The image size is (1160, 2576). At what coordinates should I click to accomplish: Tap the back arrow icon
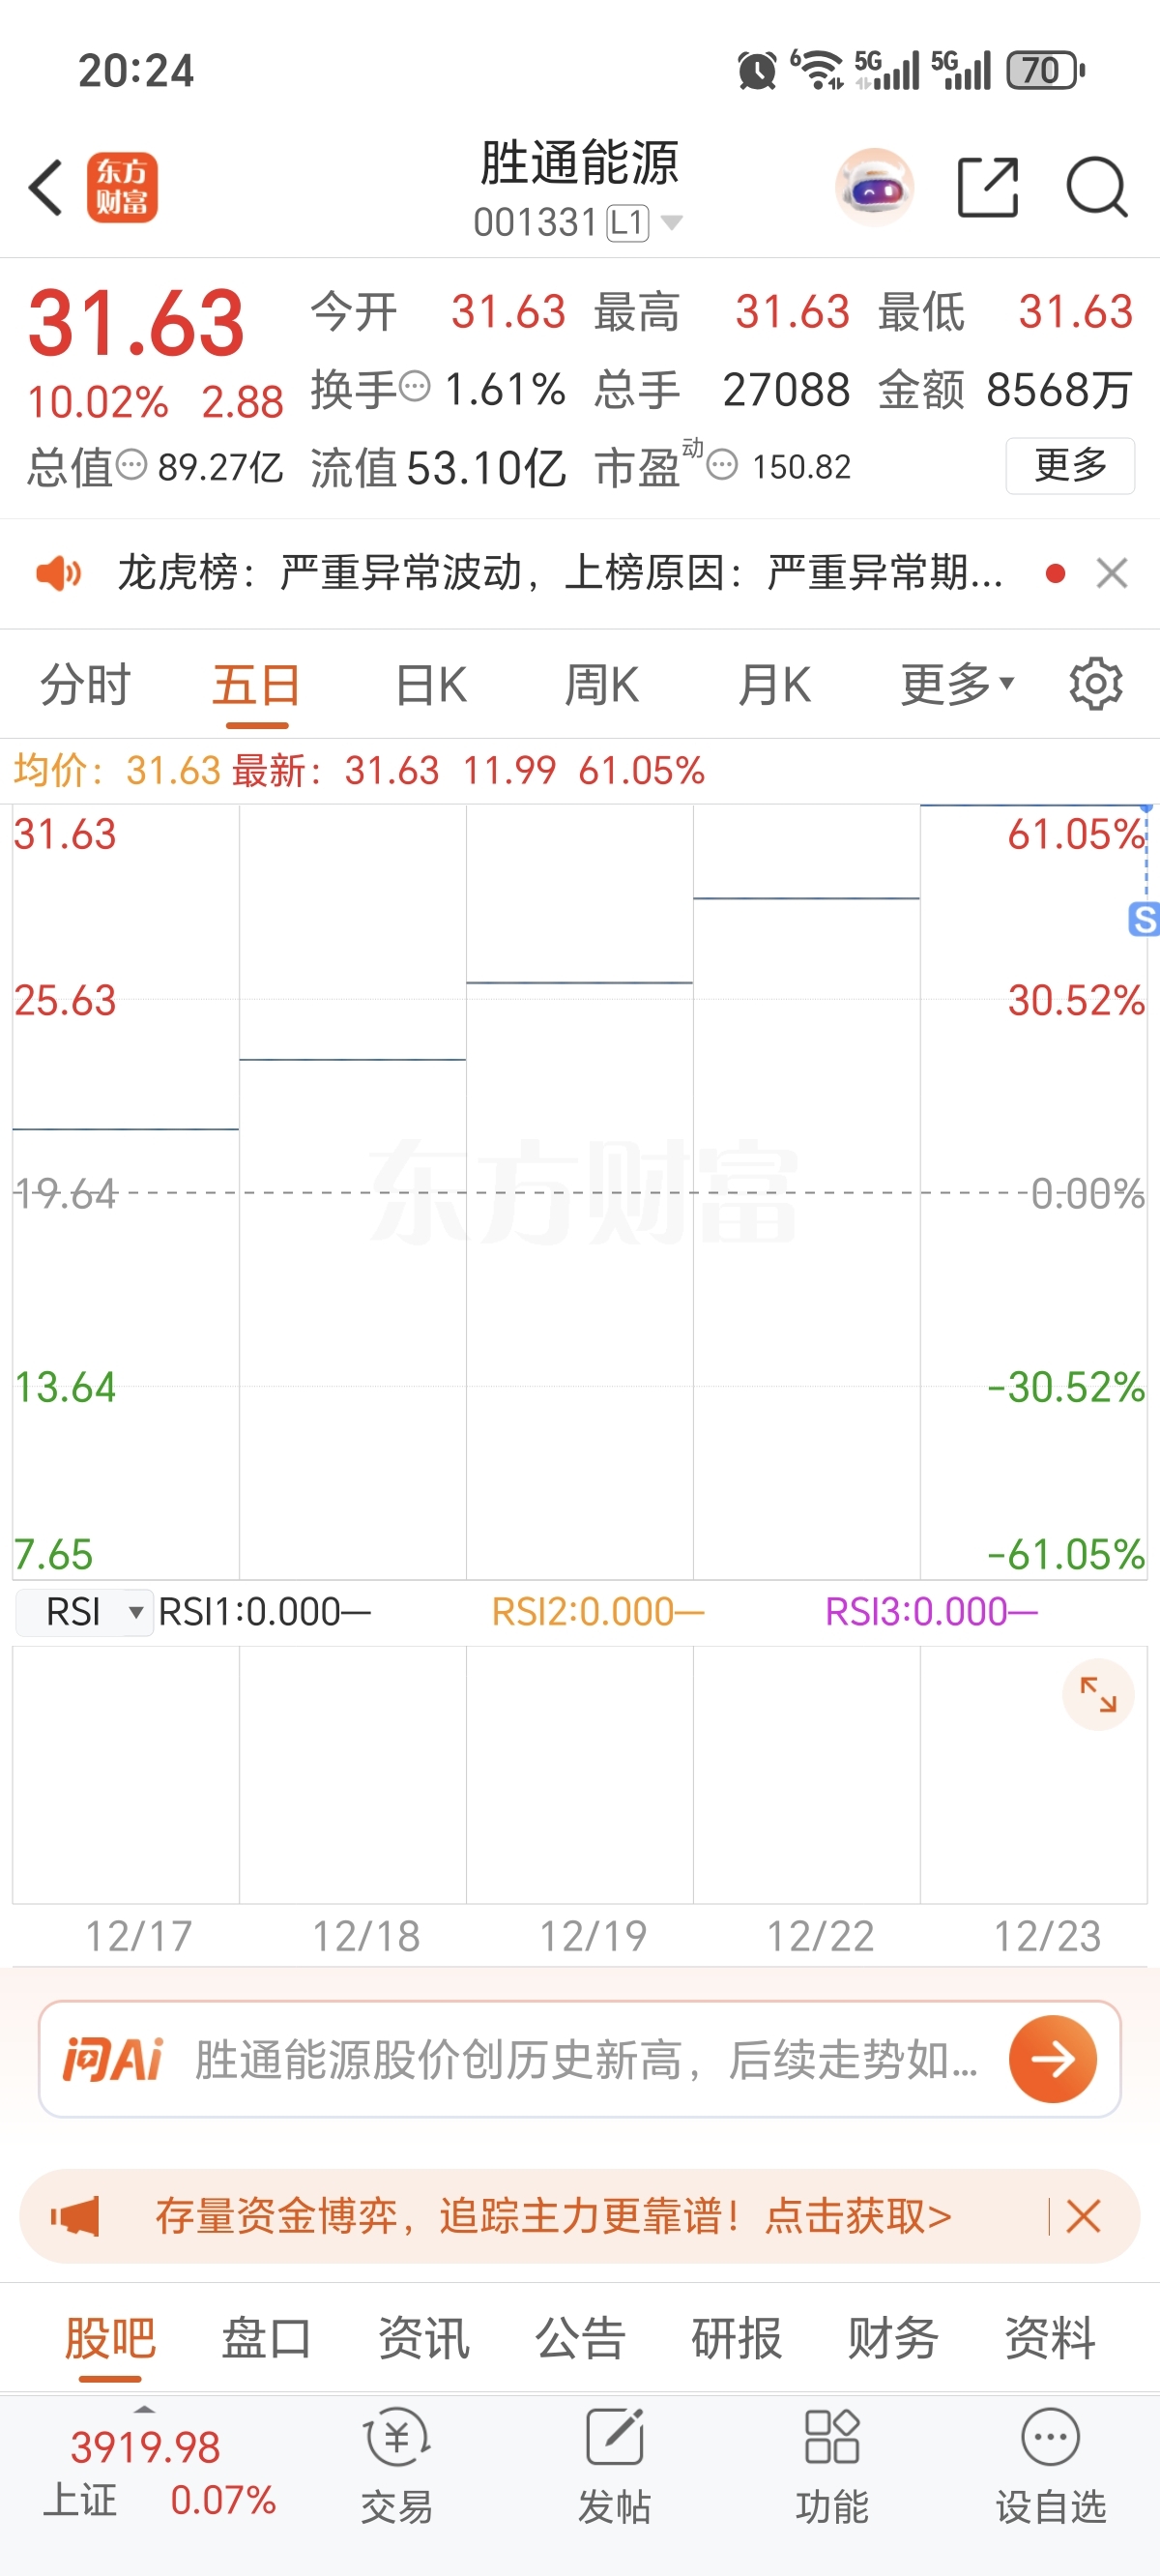click(x=46, y=187)
